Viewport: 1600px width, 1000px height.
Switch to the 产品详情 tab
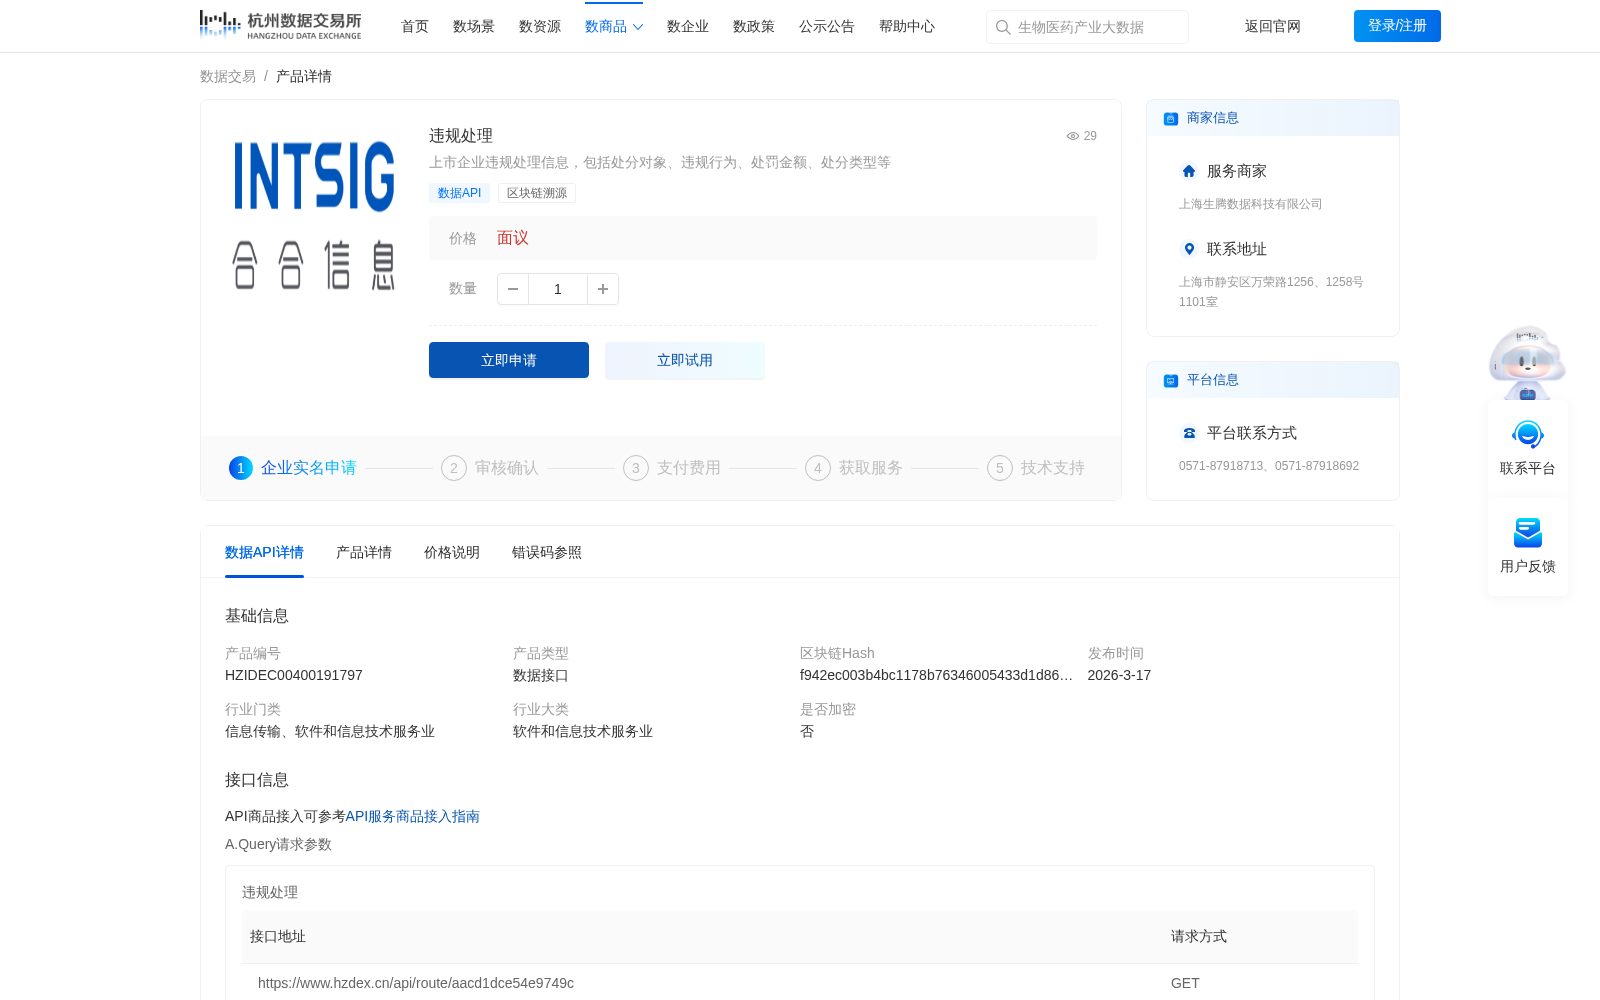click(364, 552)
